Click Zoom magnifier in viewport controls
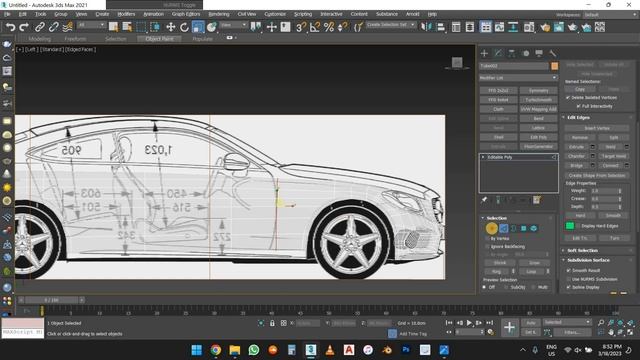 pyautogui.click(x=601, y=322)
